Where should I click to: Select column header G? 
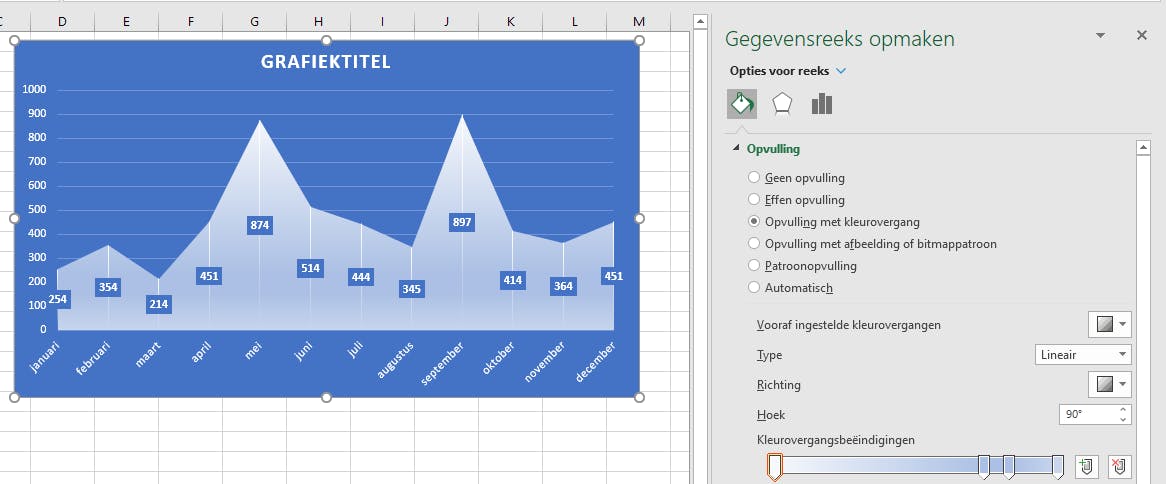[254, 22]
